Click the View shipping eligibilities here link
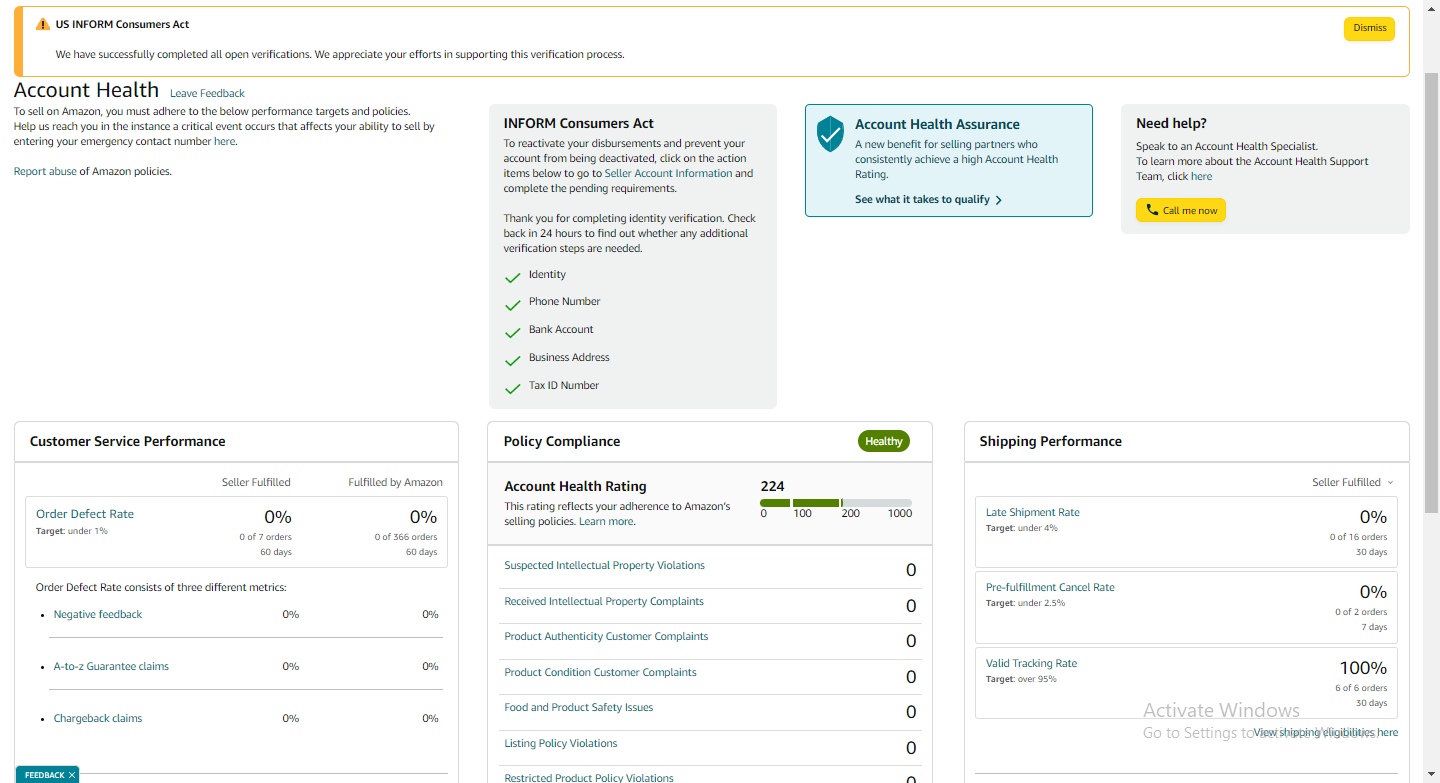The width and height of the screenshot is (1440, 783). point(1326,732)
